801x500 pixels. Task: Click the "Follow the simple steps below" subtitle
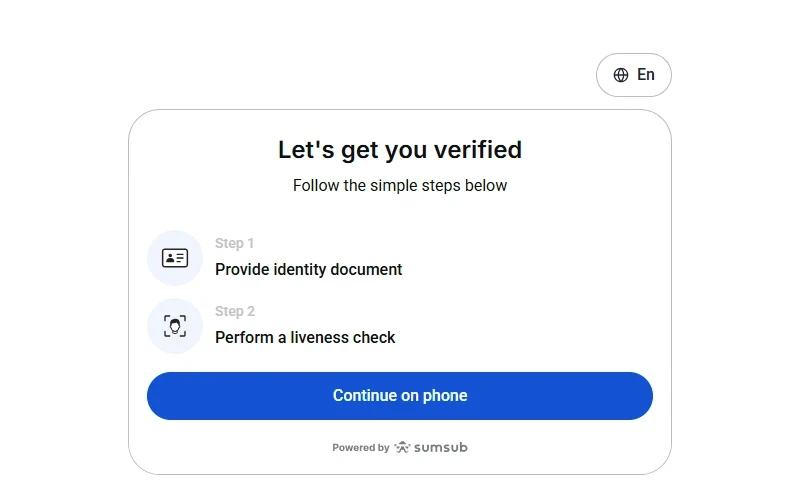coord(400,185)
